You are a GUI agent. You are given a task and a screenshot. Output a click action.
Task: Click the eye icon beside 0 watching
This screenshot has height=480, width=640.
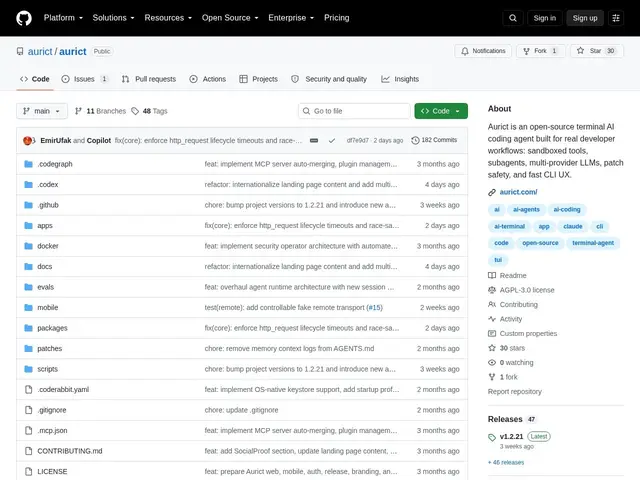click(x=492, y=362)
